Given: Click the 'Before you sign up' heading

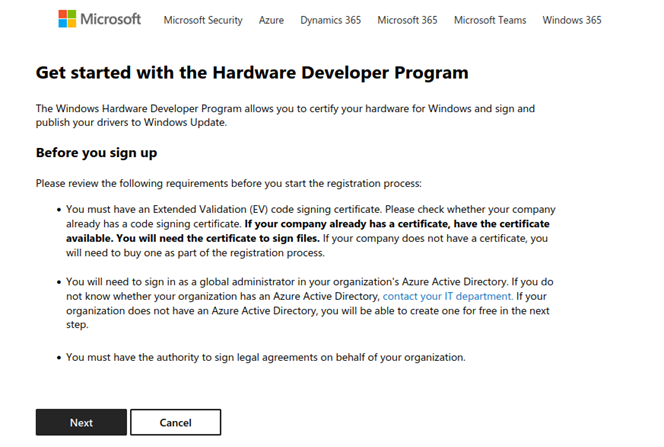Looking at the screenshot, I should [x=97, y=153].
